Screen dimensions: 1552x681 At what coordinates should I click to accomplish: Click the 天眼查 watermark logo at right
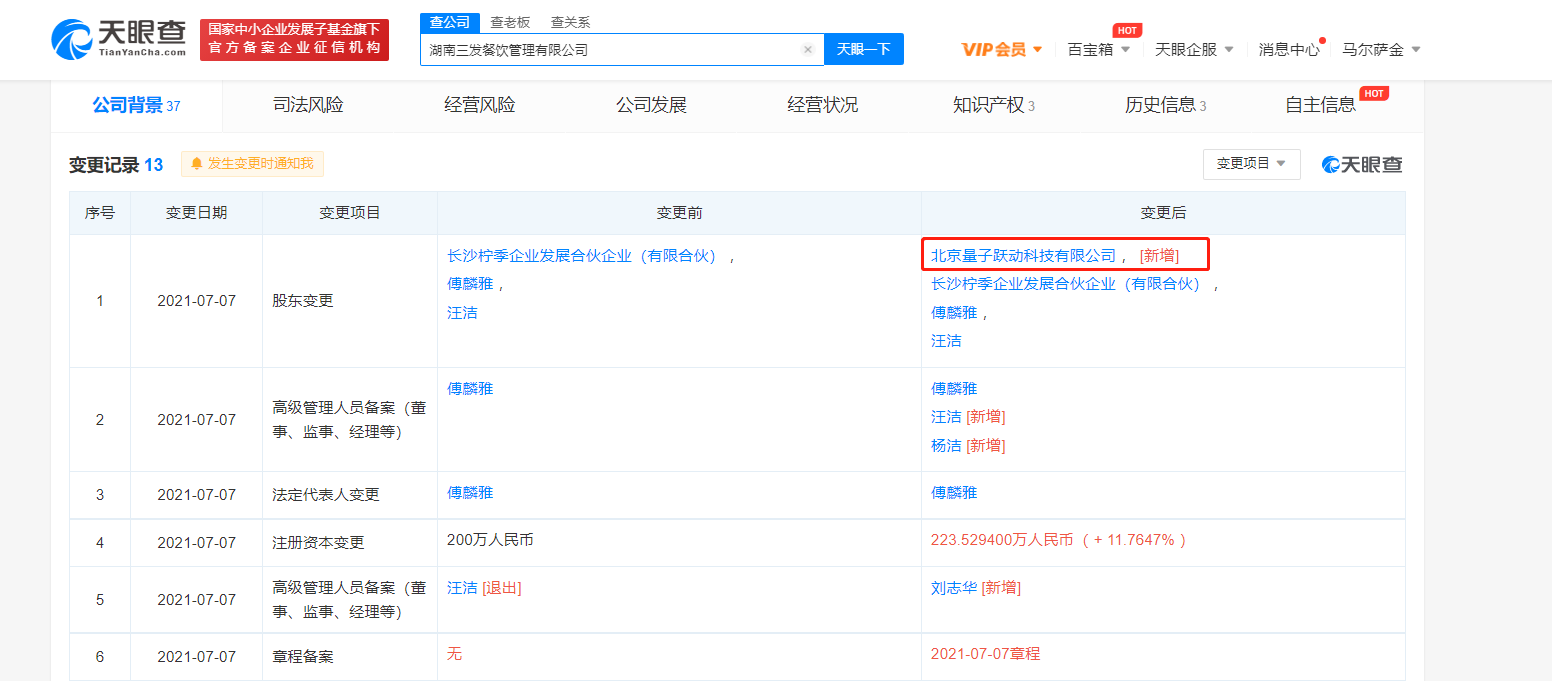click(1362, 165)
